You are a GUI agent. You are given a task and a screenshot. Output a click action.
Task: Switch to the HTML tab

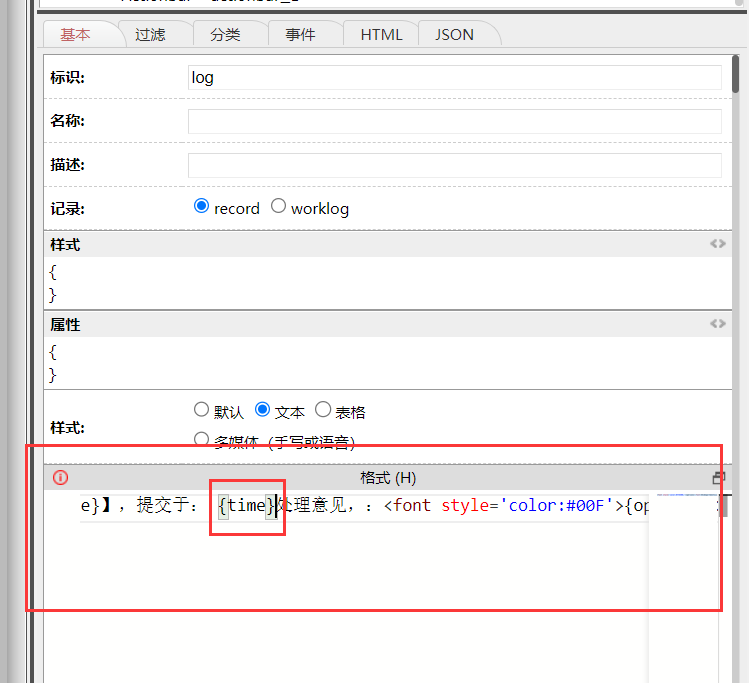(381, 34)
